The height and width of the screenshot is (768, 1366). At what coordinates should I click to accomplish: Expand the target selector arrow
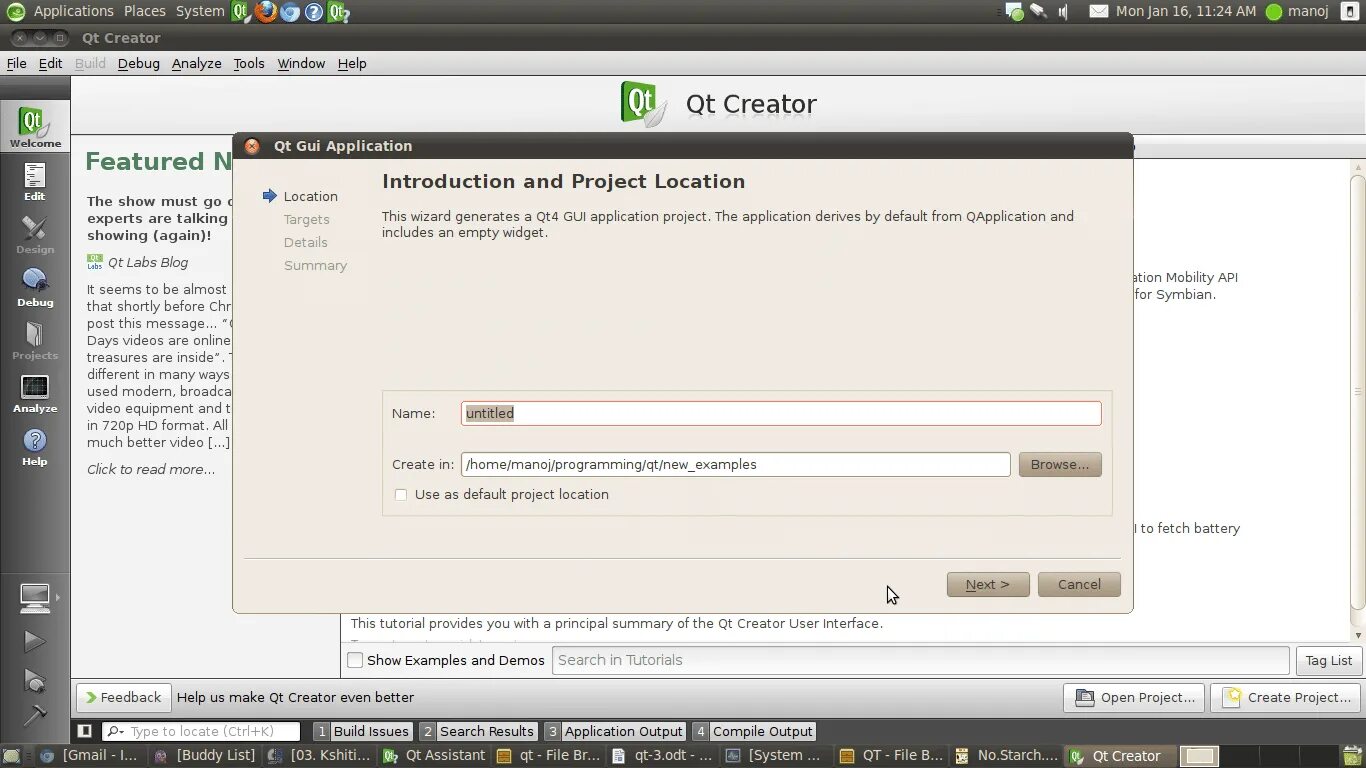click(x=57, y=597)
